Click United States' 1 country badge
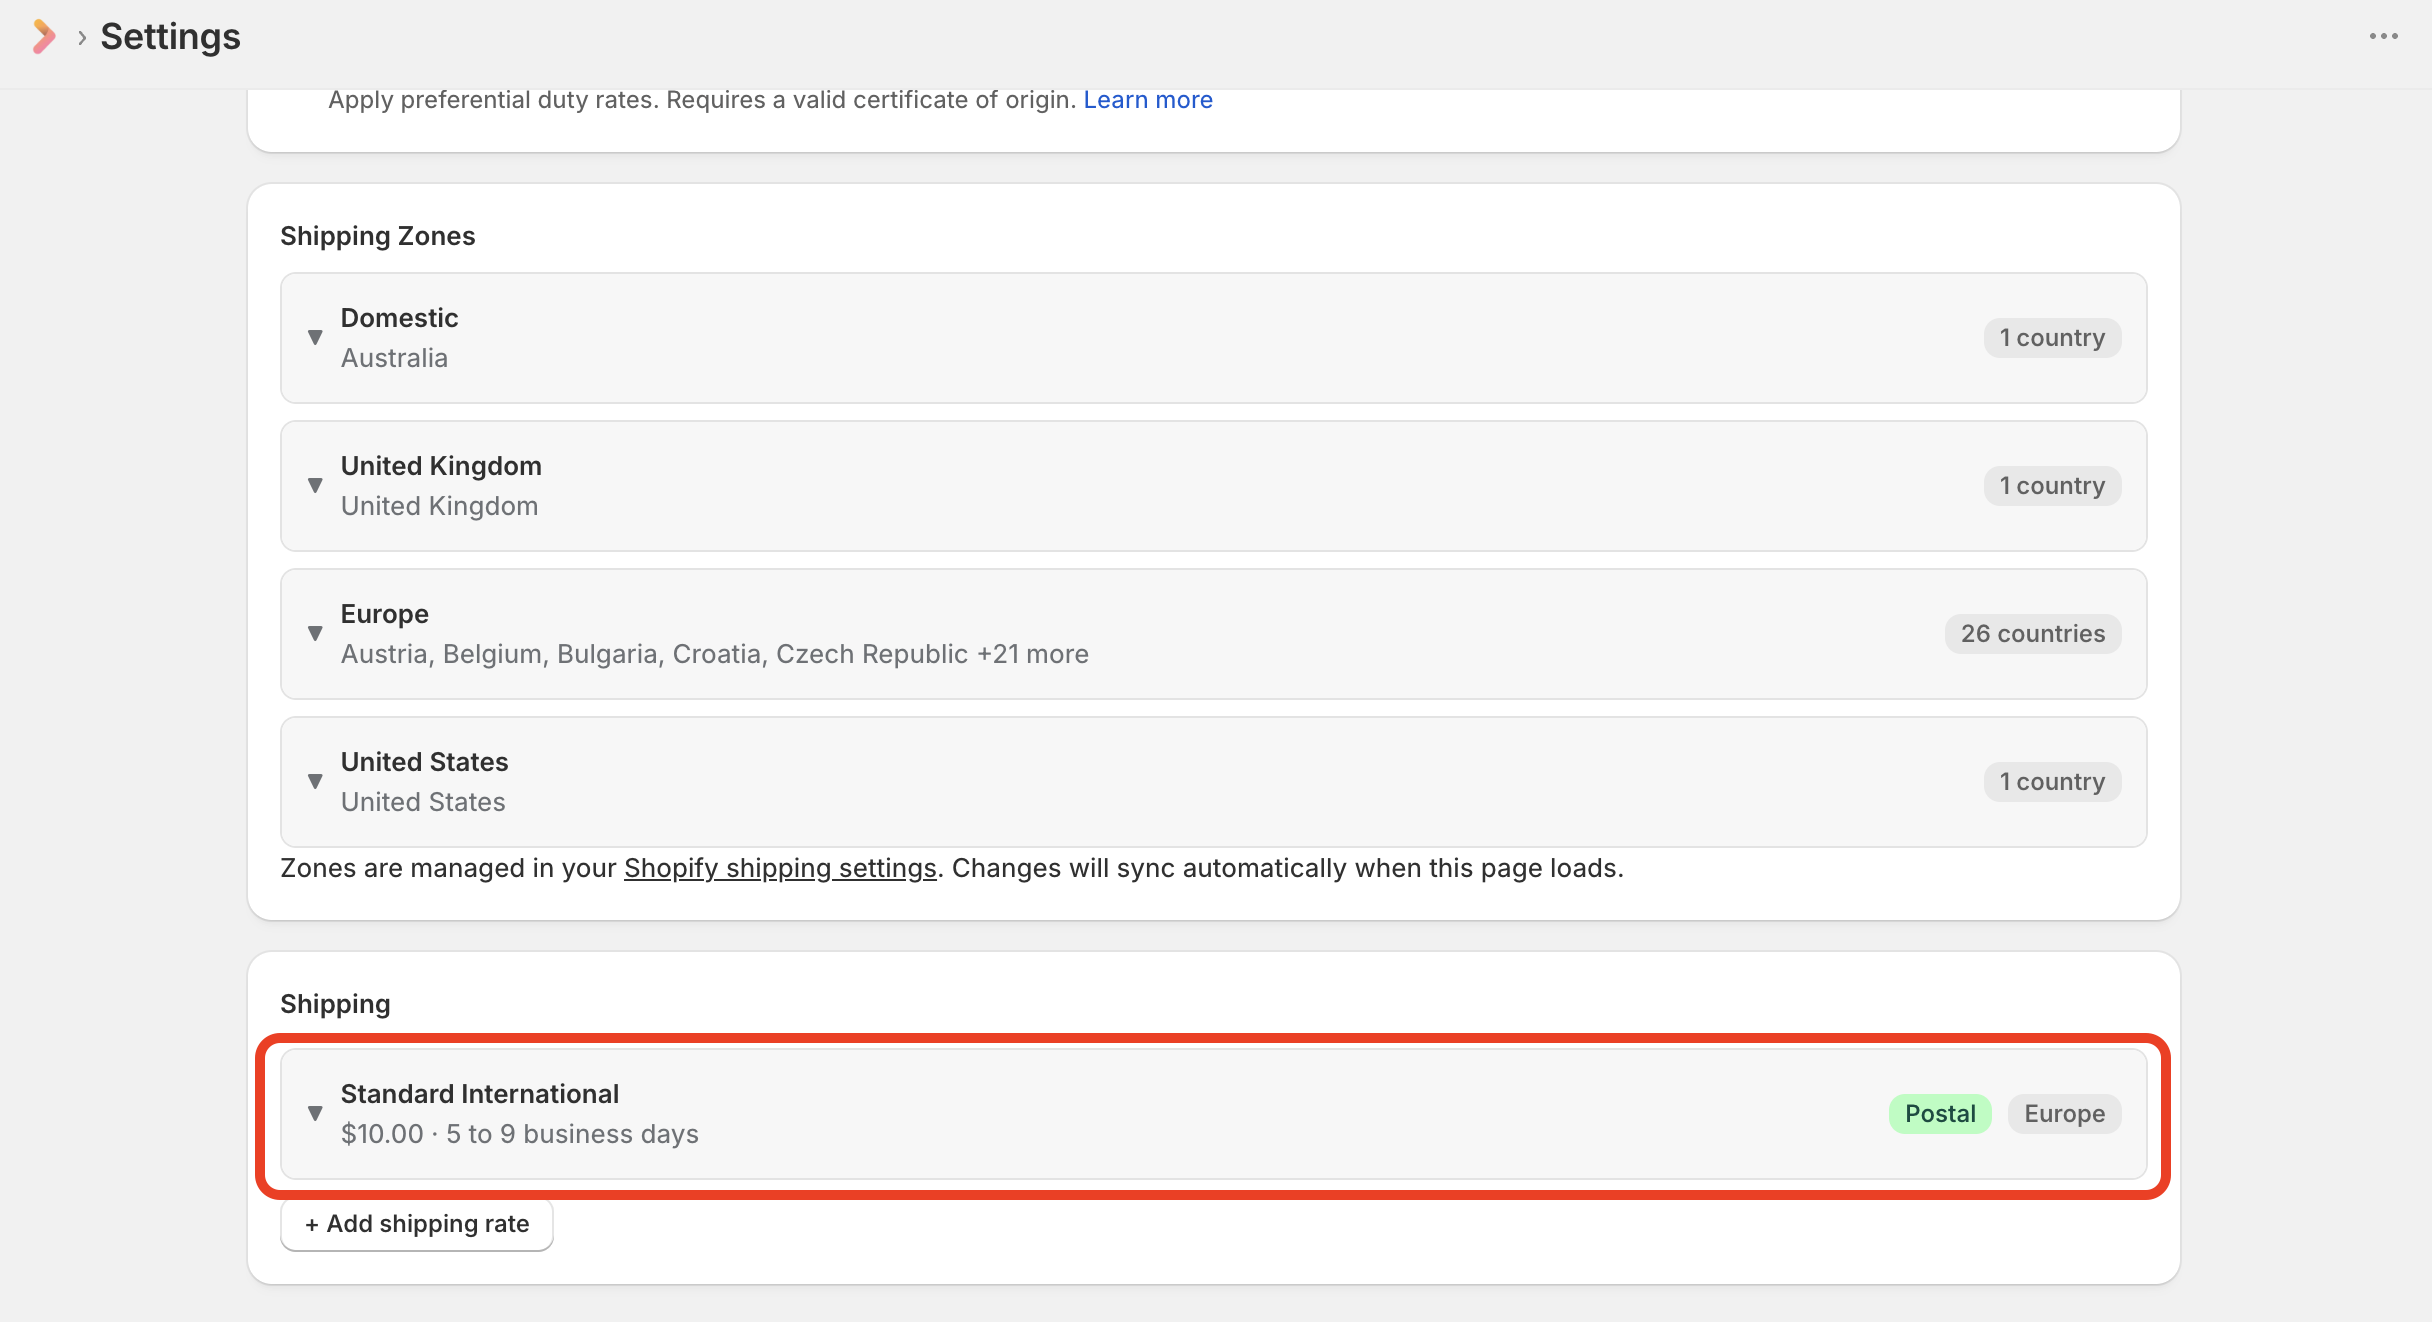 (x=2052, y=782)
